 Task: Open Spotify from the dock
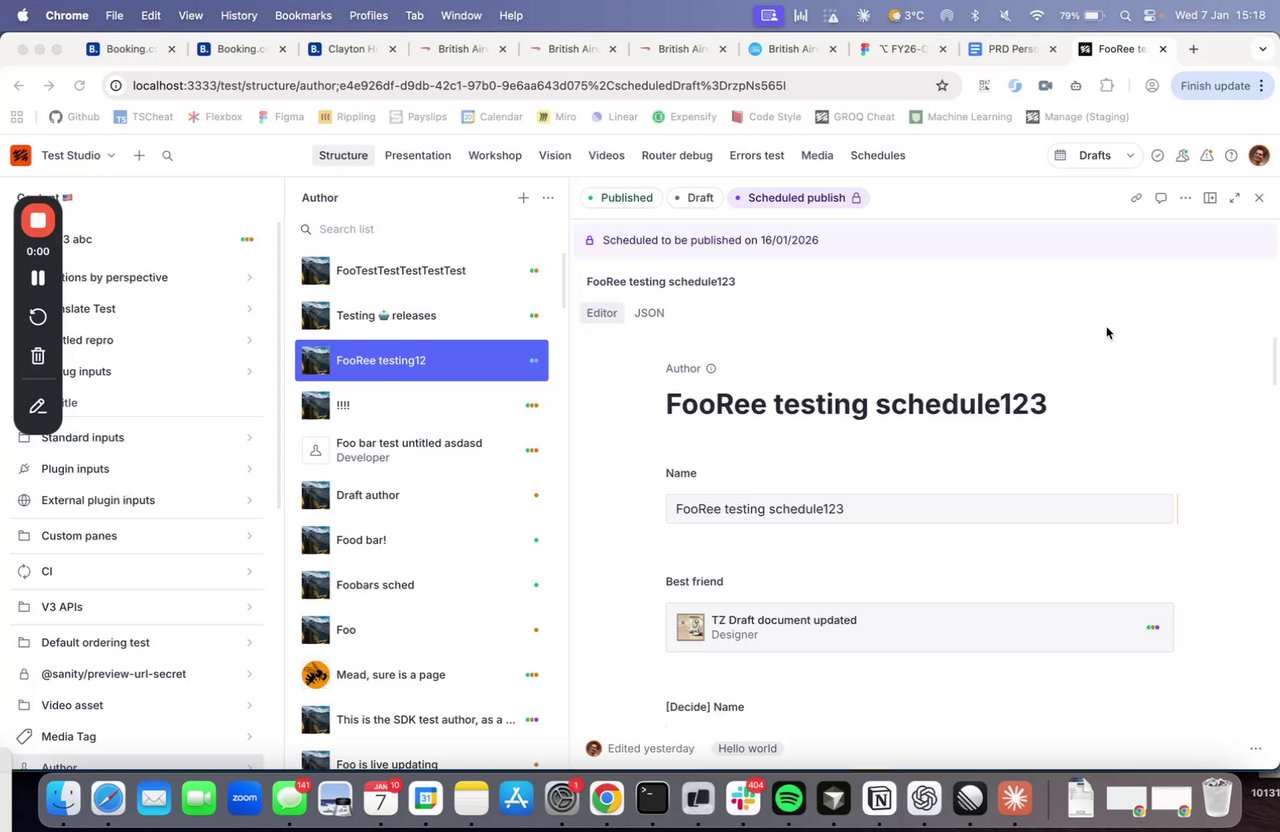[789, 798]
